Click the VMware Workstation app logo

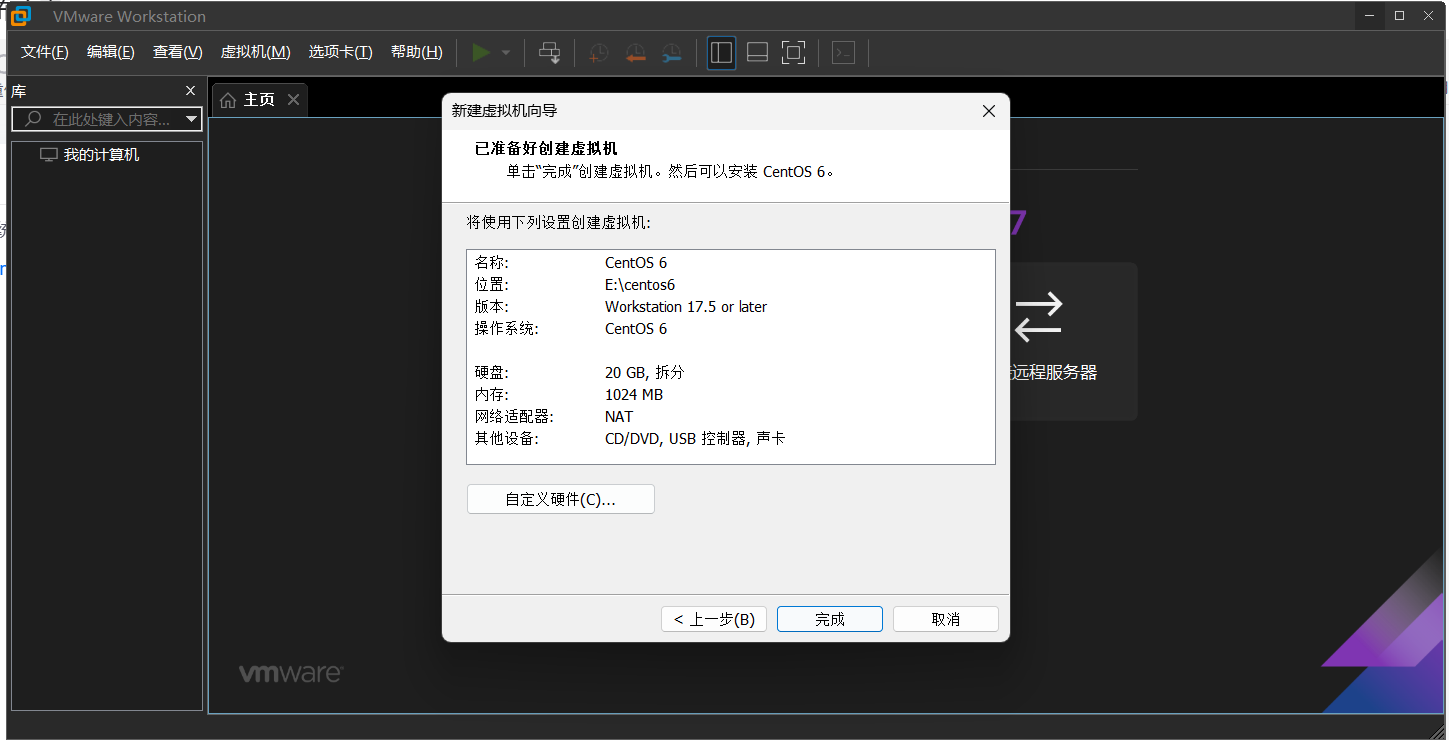coord(20,15)
